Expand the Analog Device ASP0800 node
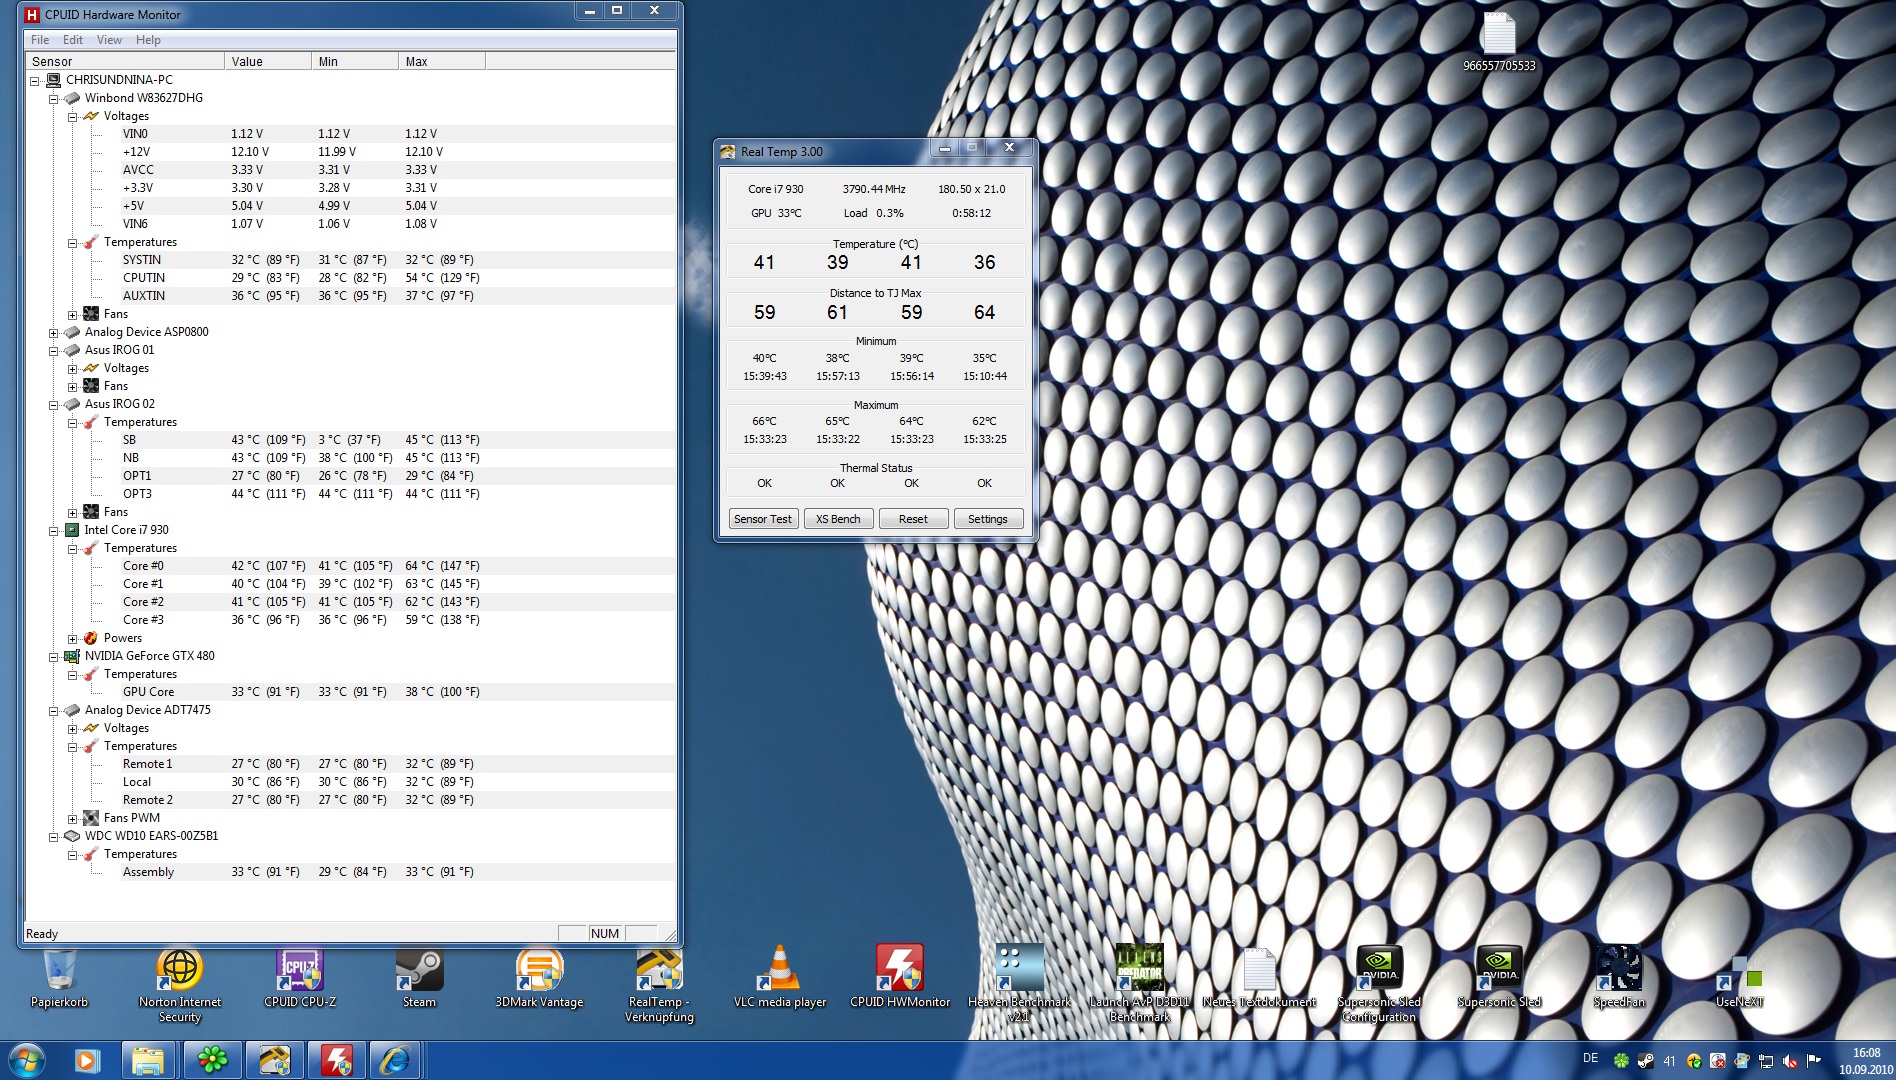The image size is (1896, 1080). [x=54, y=333]
